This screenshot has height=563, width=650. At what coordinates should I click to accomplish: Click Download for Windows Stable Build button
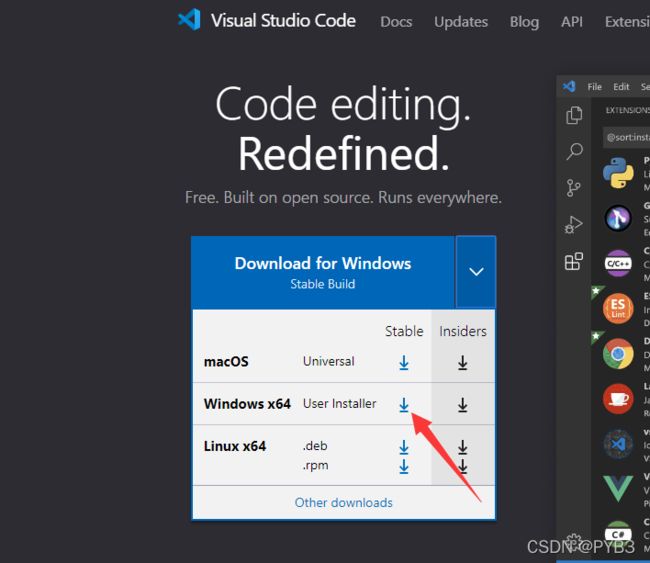[x=323, y=272]
